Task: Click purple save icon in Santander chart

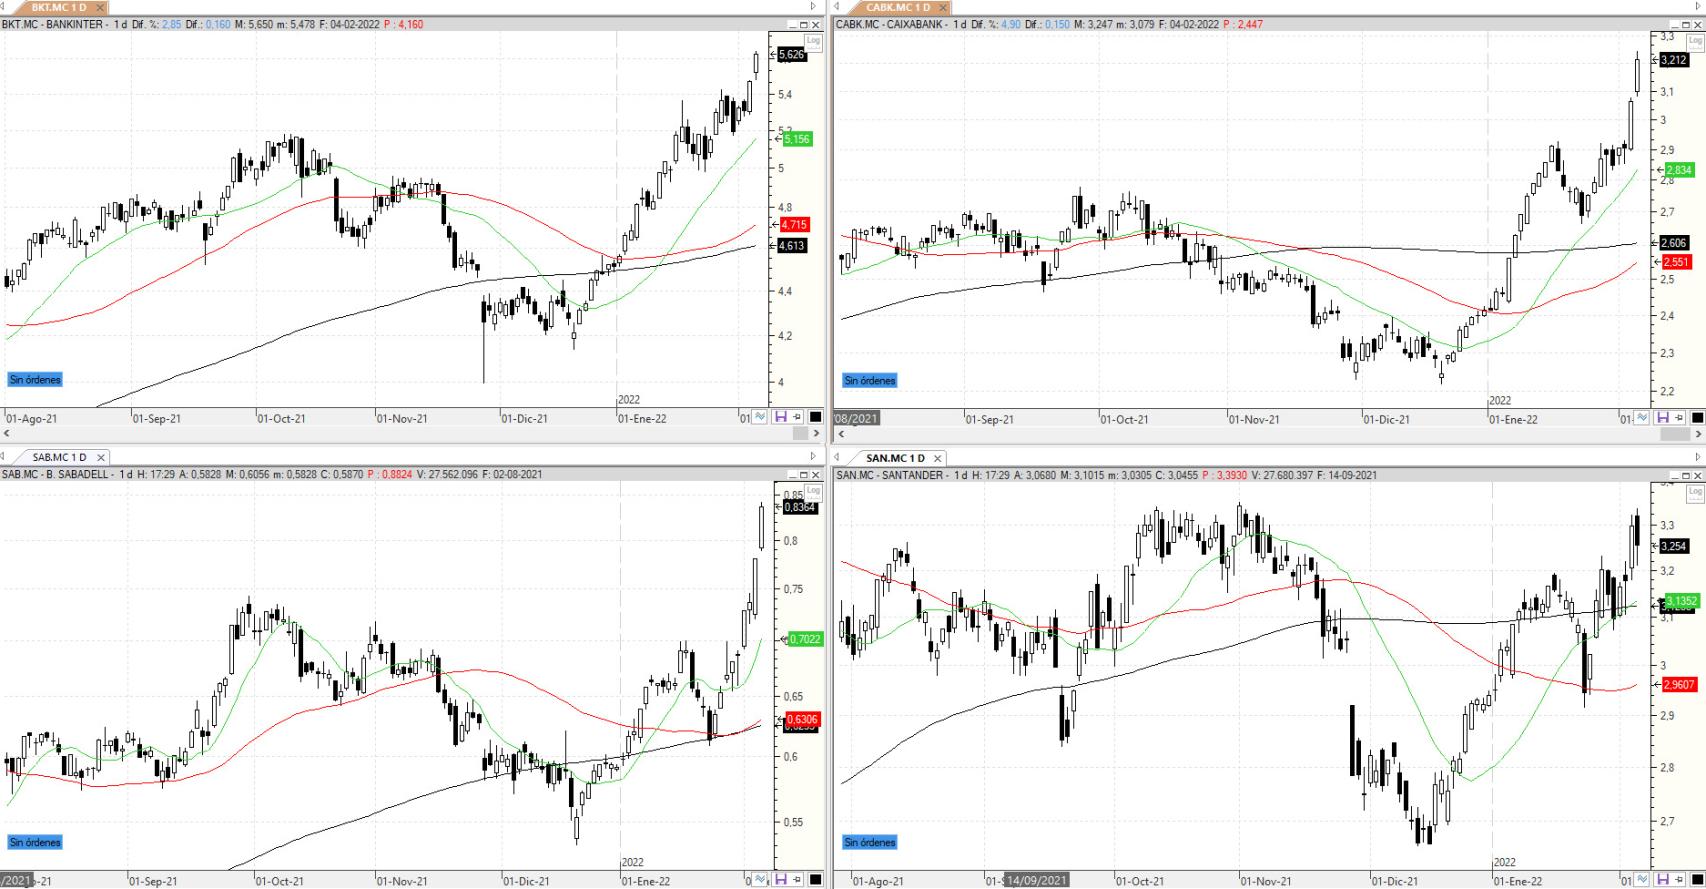Action: point(1663,879)
